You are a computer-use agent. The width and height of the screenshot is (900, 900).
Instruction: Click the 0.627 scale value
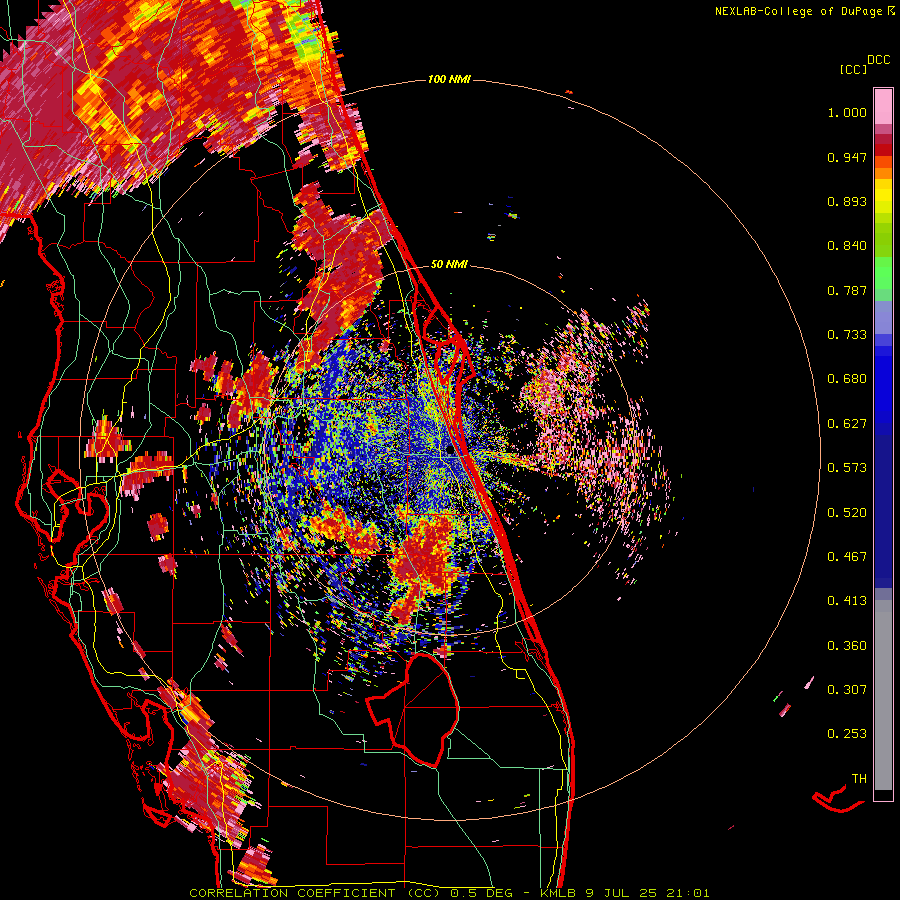(x=847, y=424)
